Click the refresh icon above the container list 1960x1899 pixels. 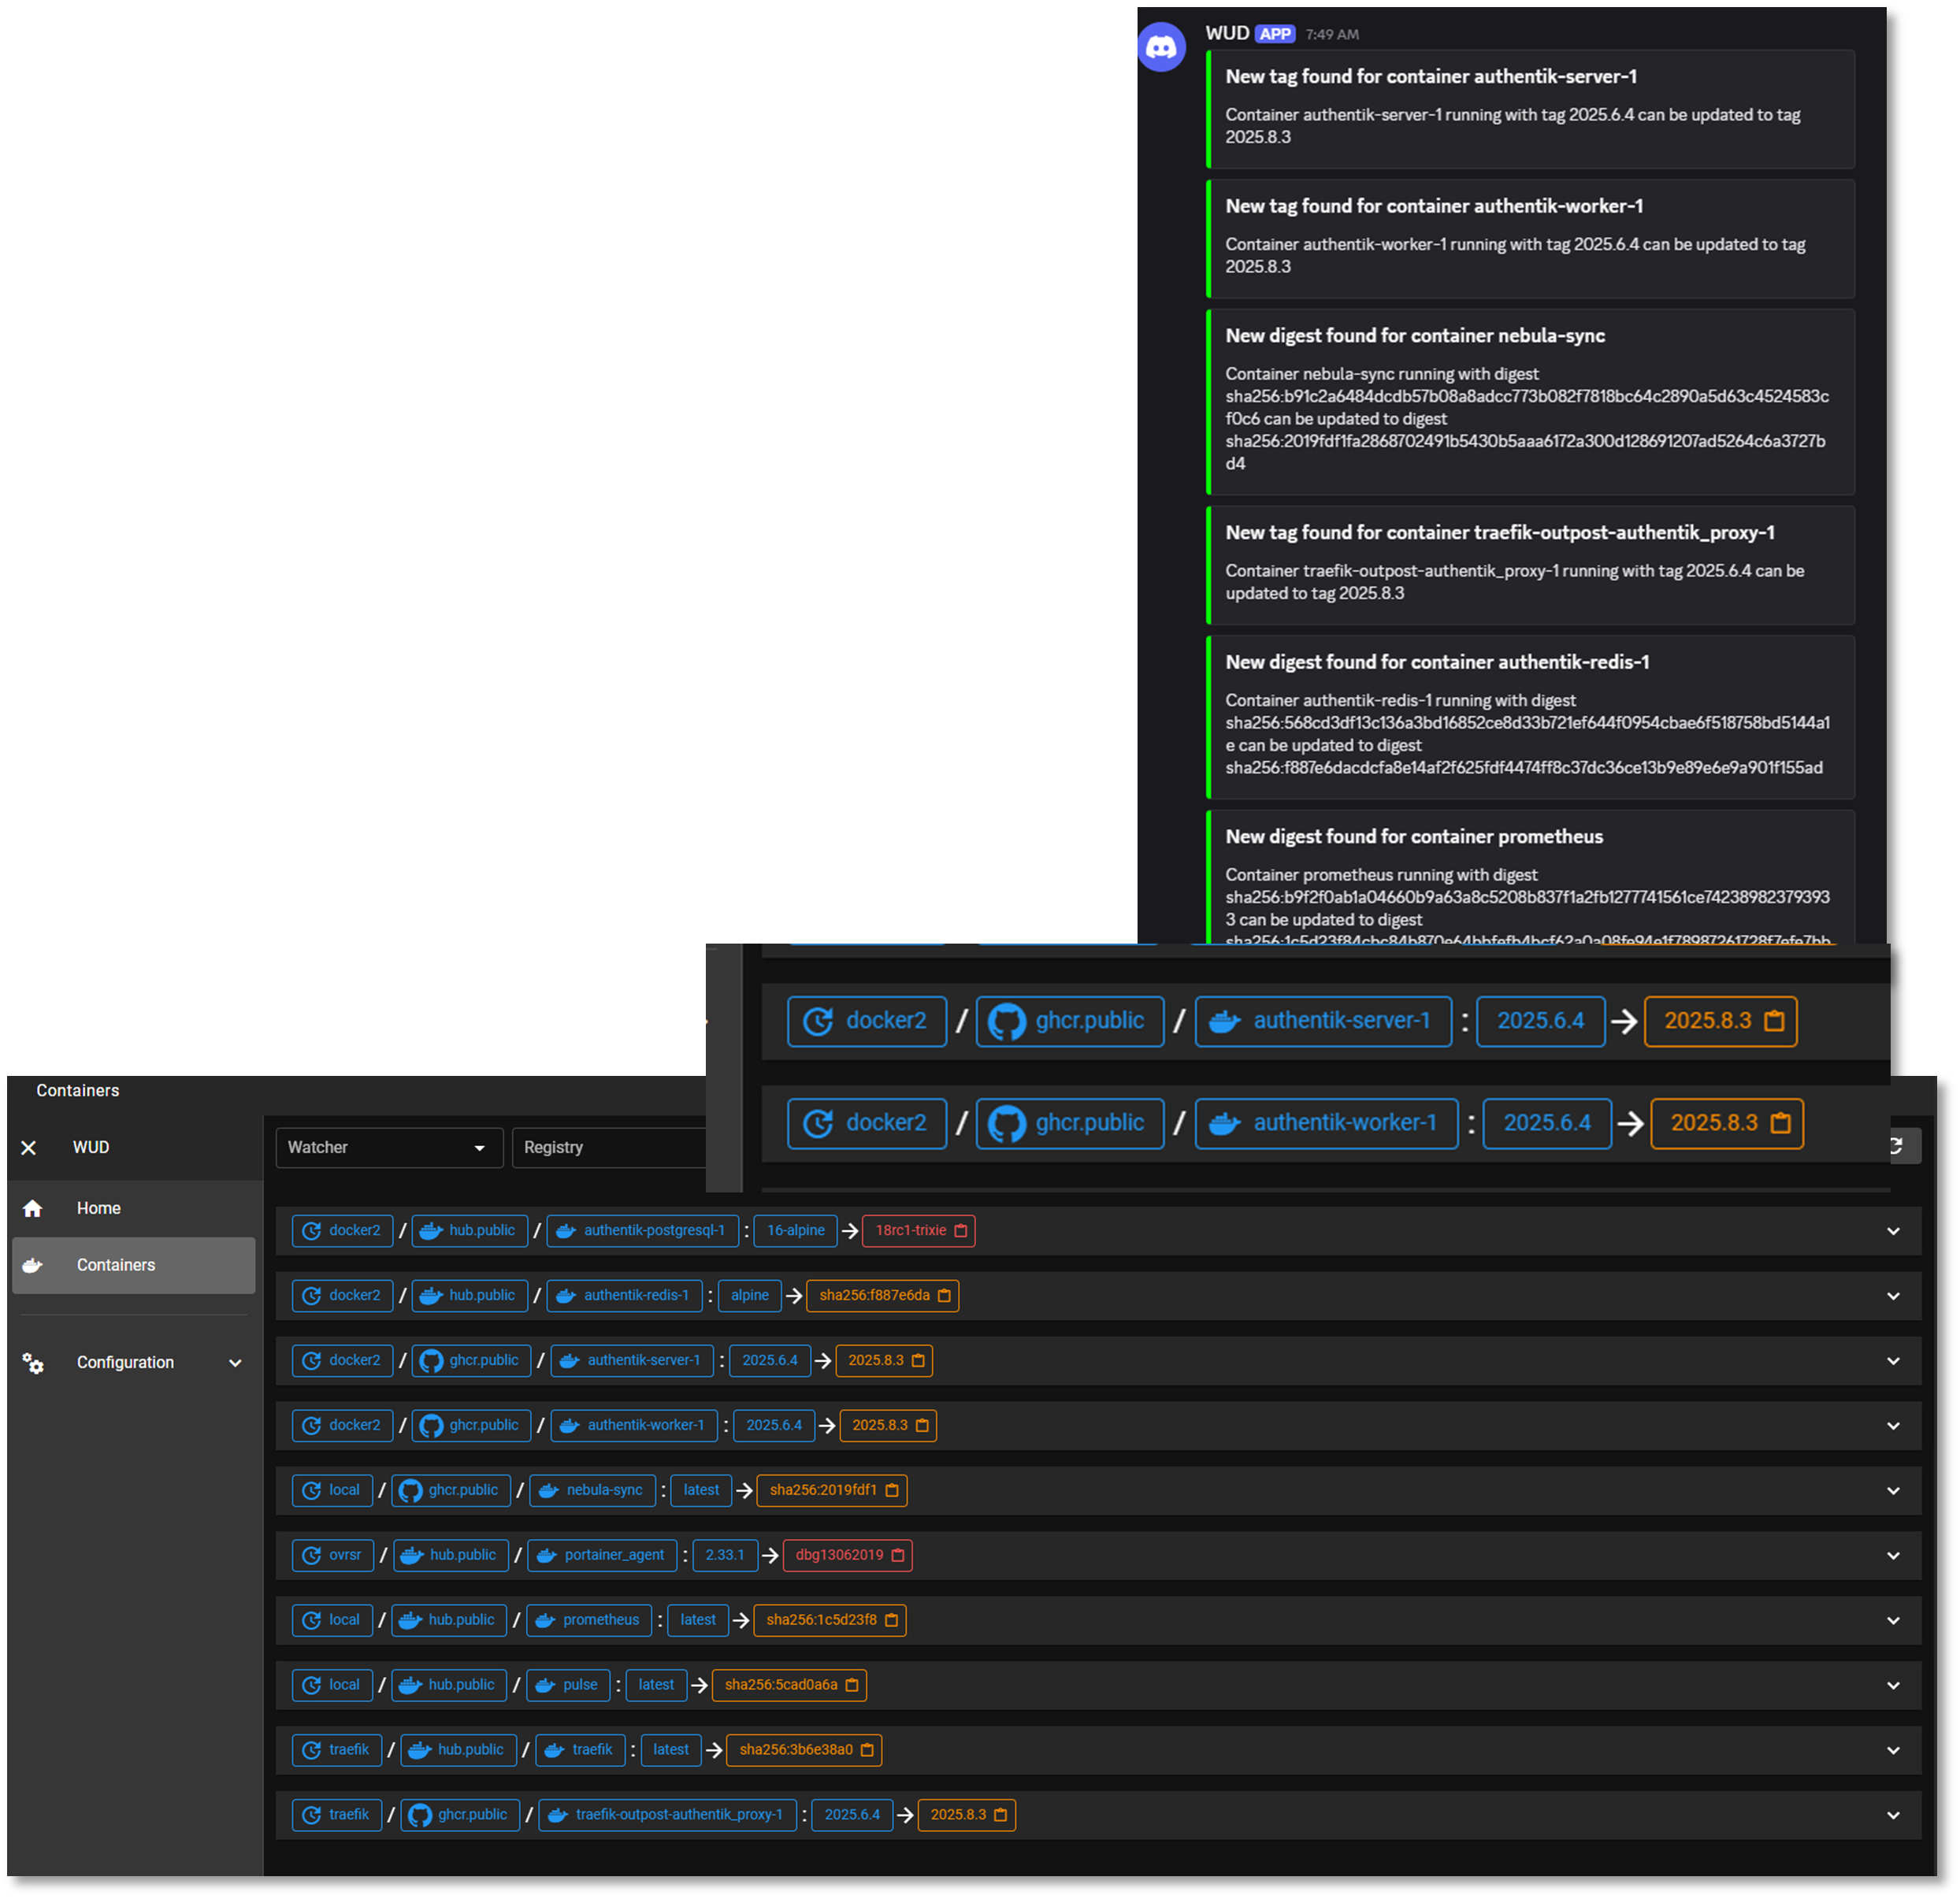1896,1146
